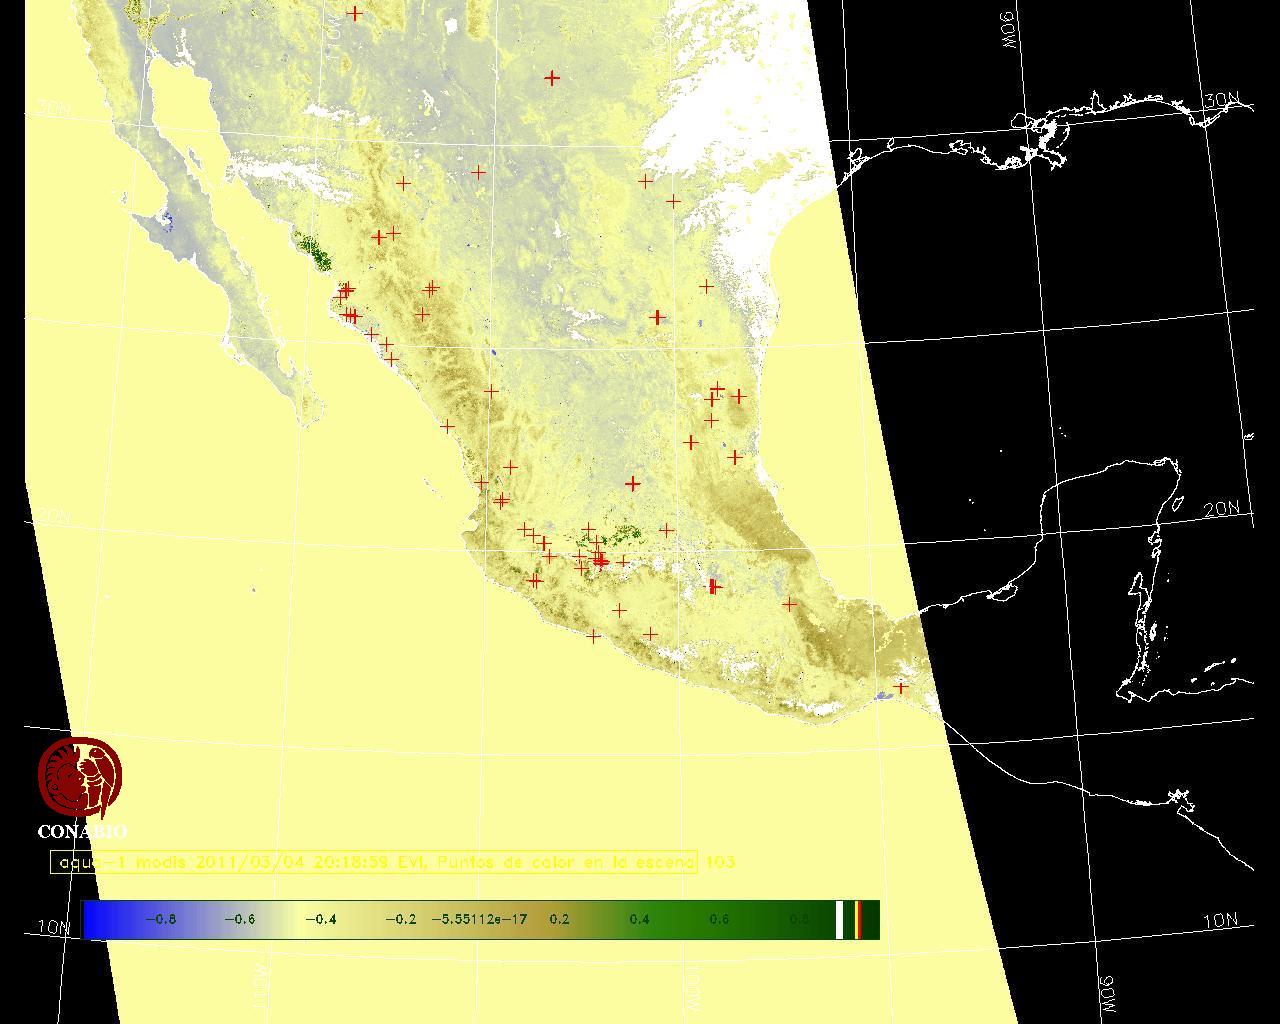Viewport: 1280px width, 1024px height.
Task: Click the 10N latitude label at bottom right
Action: (x=1220, y=921)
